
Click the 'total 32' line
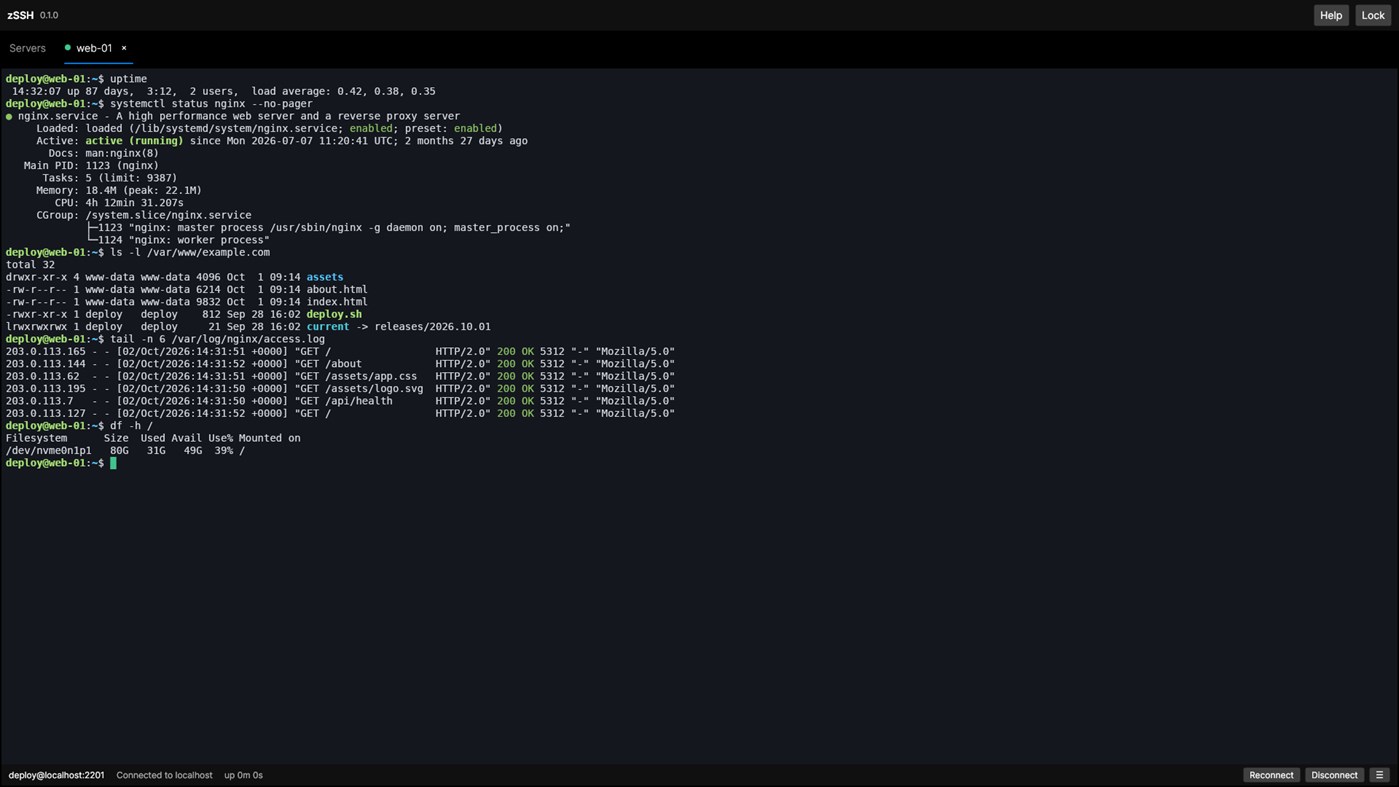30,265
